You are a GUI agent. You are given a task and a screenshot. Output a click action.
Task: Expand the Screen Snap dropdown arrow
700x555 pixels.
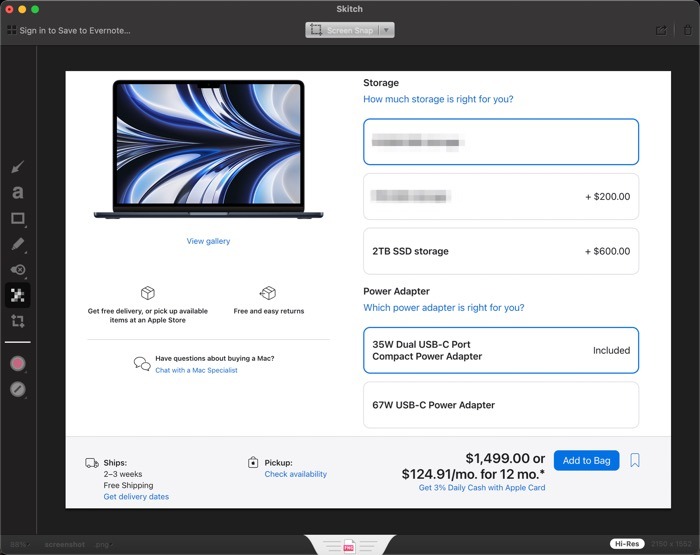pos(387,30)
